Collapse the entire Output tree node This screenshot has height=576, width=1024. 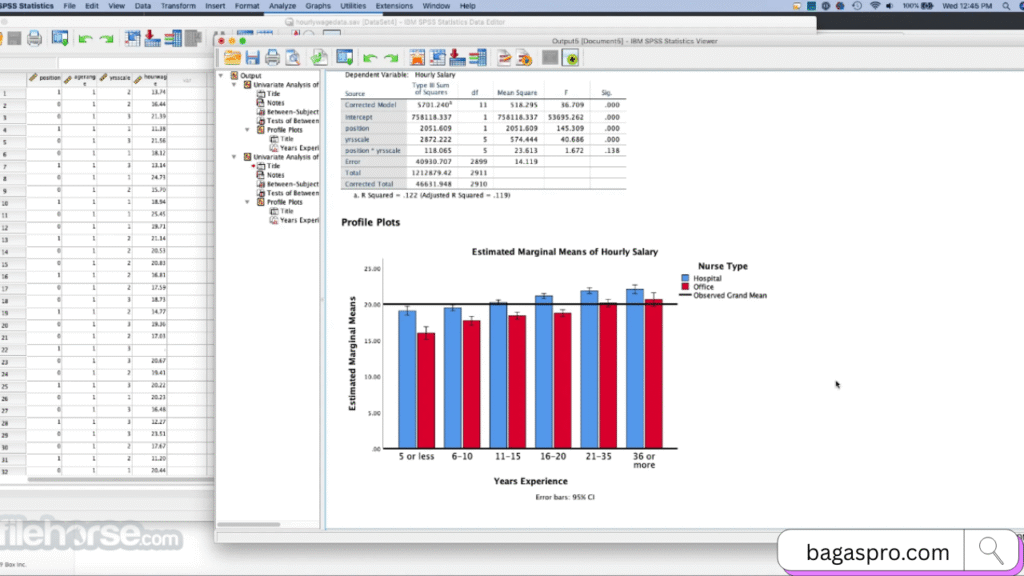tap(220, 76)
